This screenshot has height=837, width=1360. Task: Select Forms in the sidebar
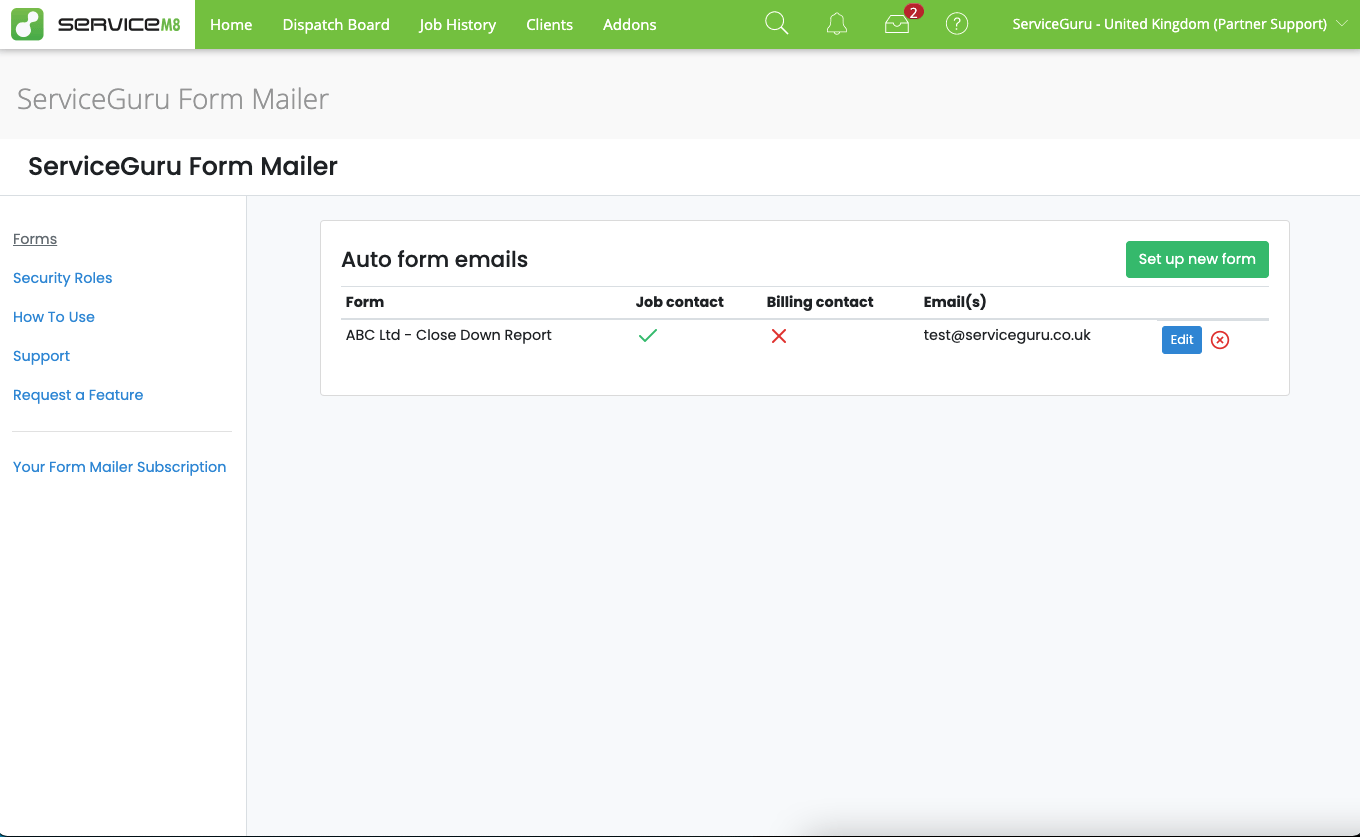click(35, 239)
